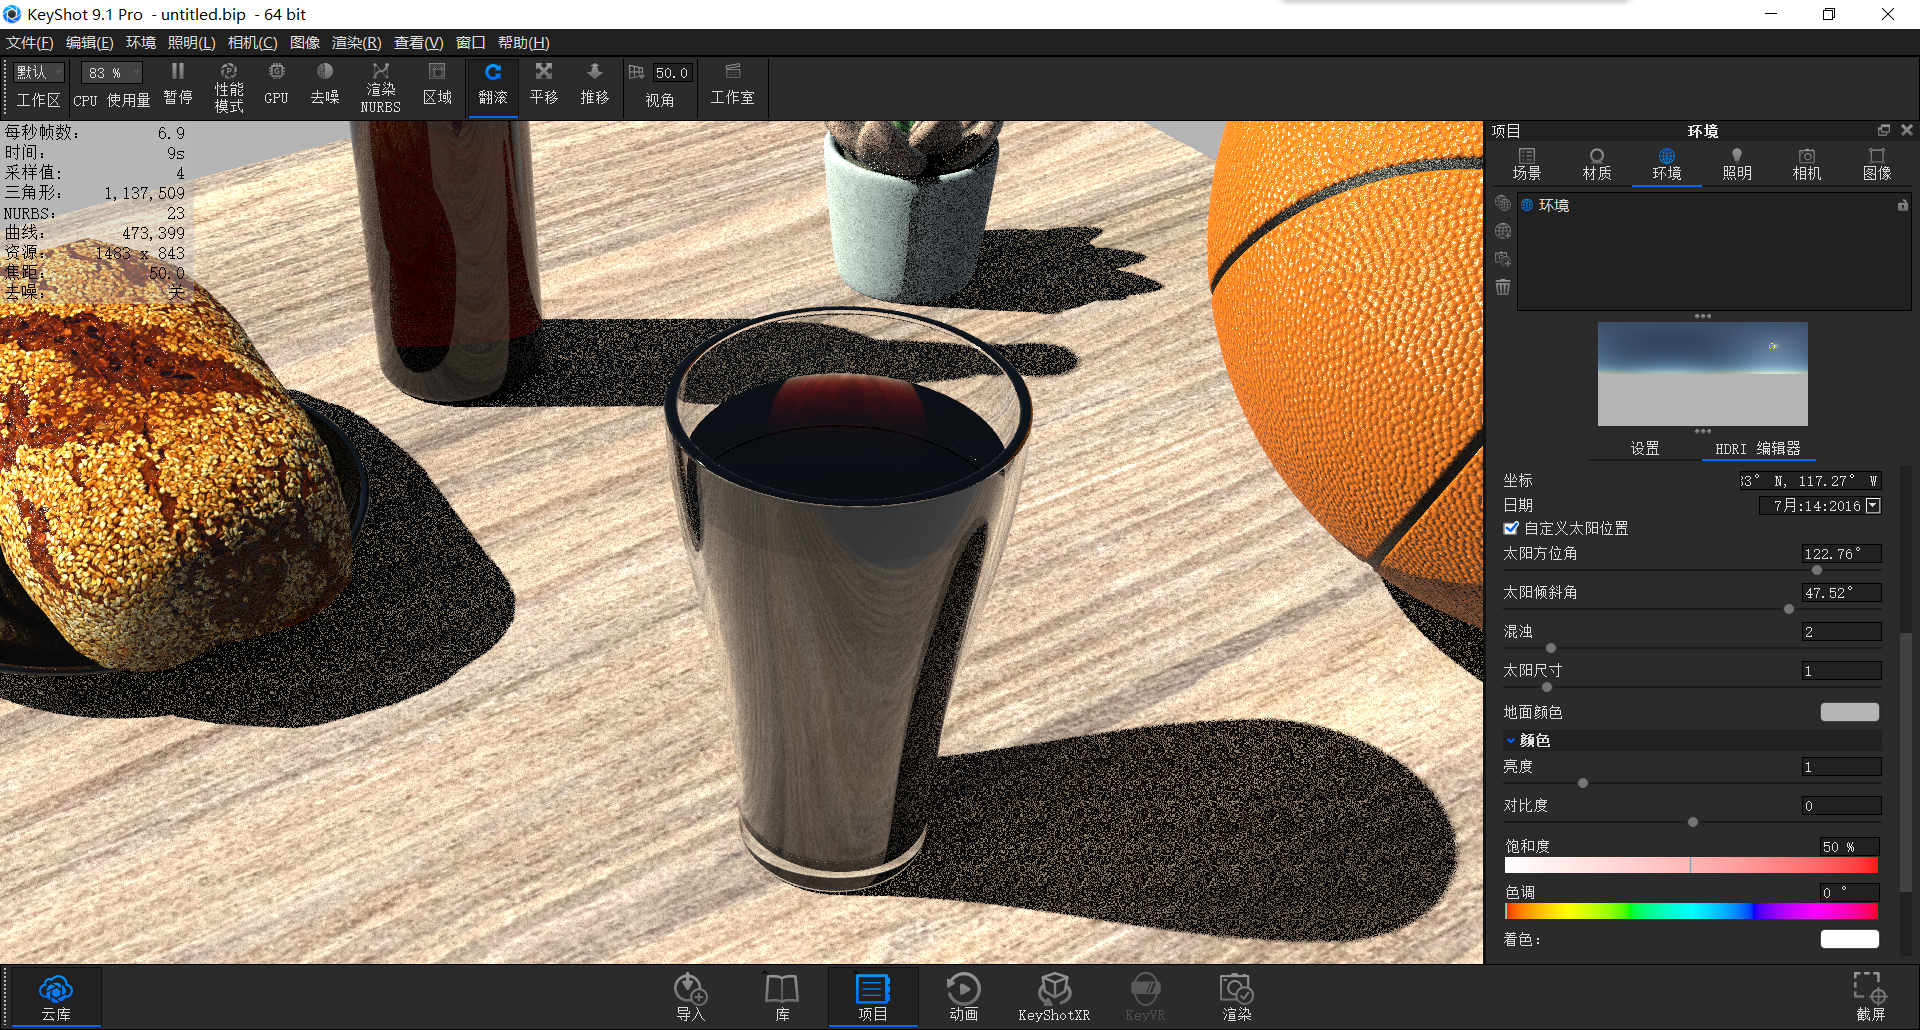Uncheck the 自定义太阳位置 checkbox

pos(1512,528)
